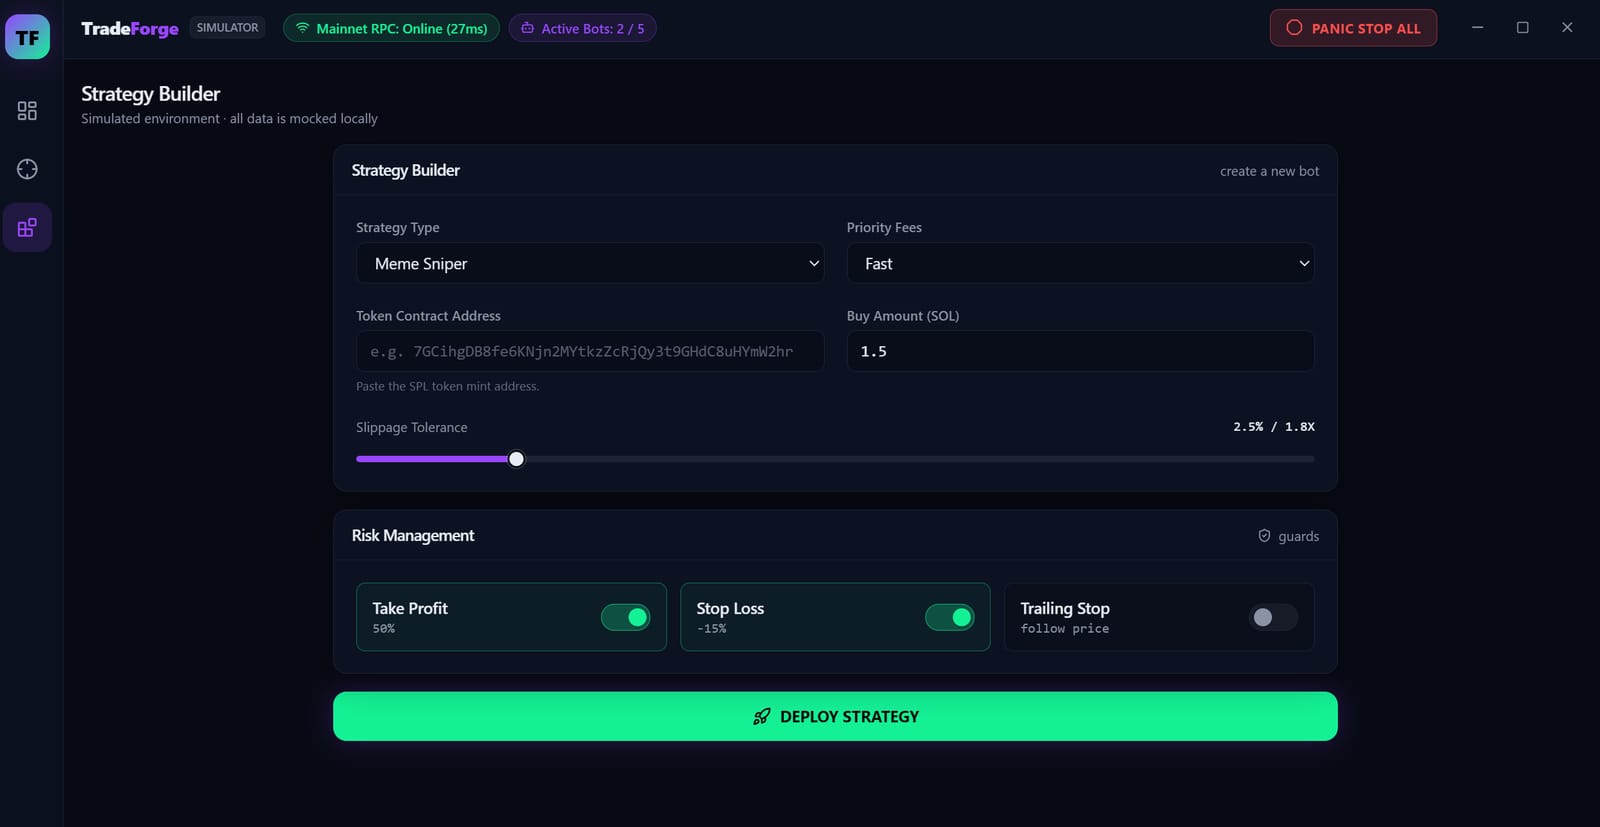Click the Panic Stop All button
This screenshot has width=1600, height=827.
click(x=1353, y=28)
